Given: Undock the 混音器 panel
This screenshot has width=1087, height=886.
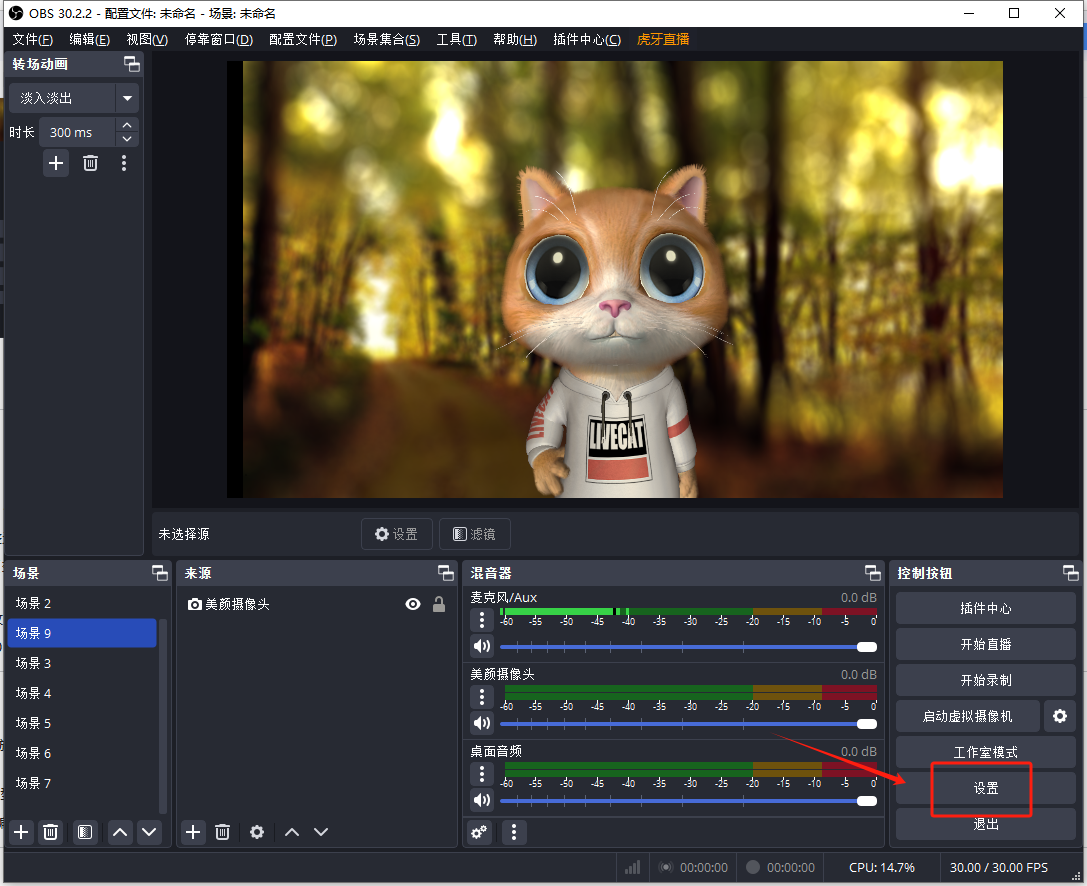Looking at the screenshot, I should pos(873,573).
